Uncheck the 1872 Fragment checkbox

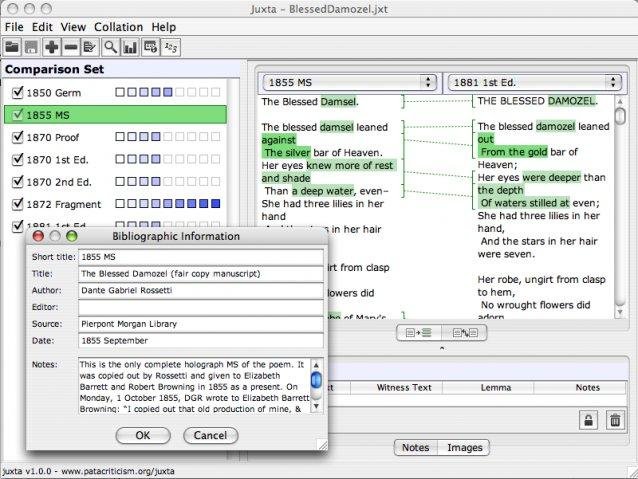point(17,204)
